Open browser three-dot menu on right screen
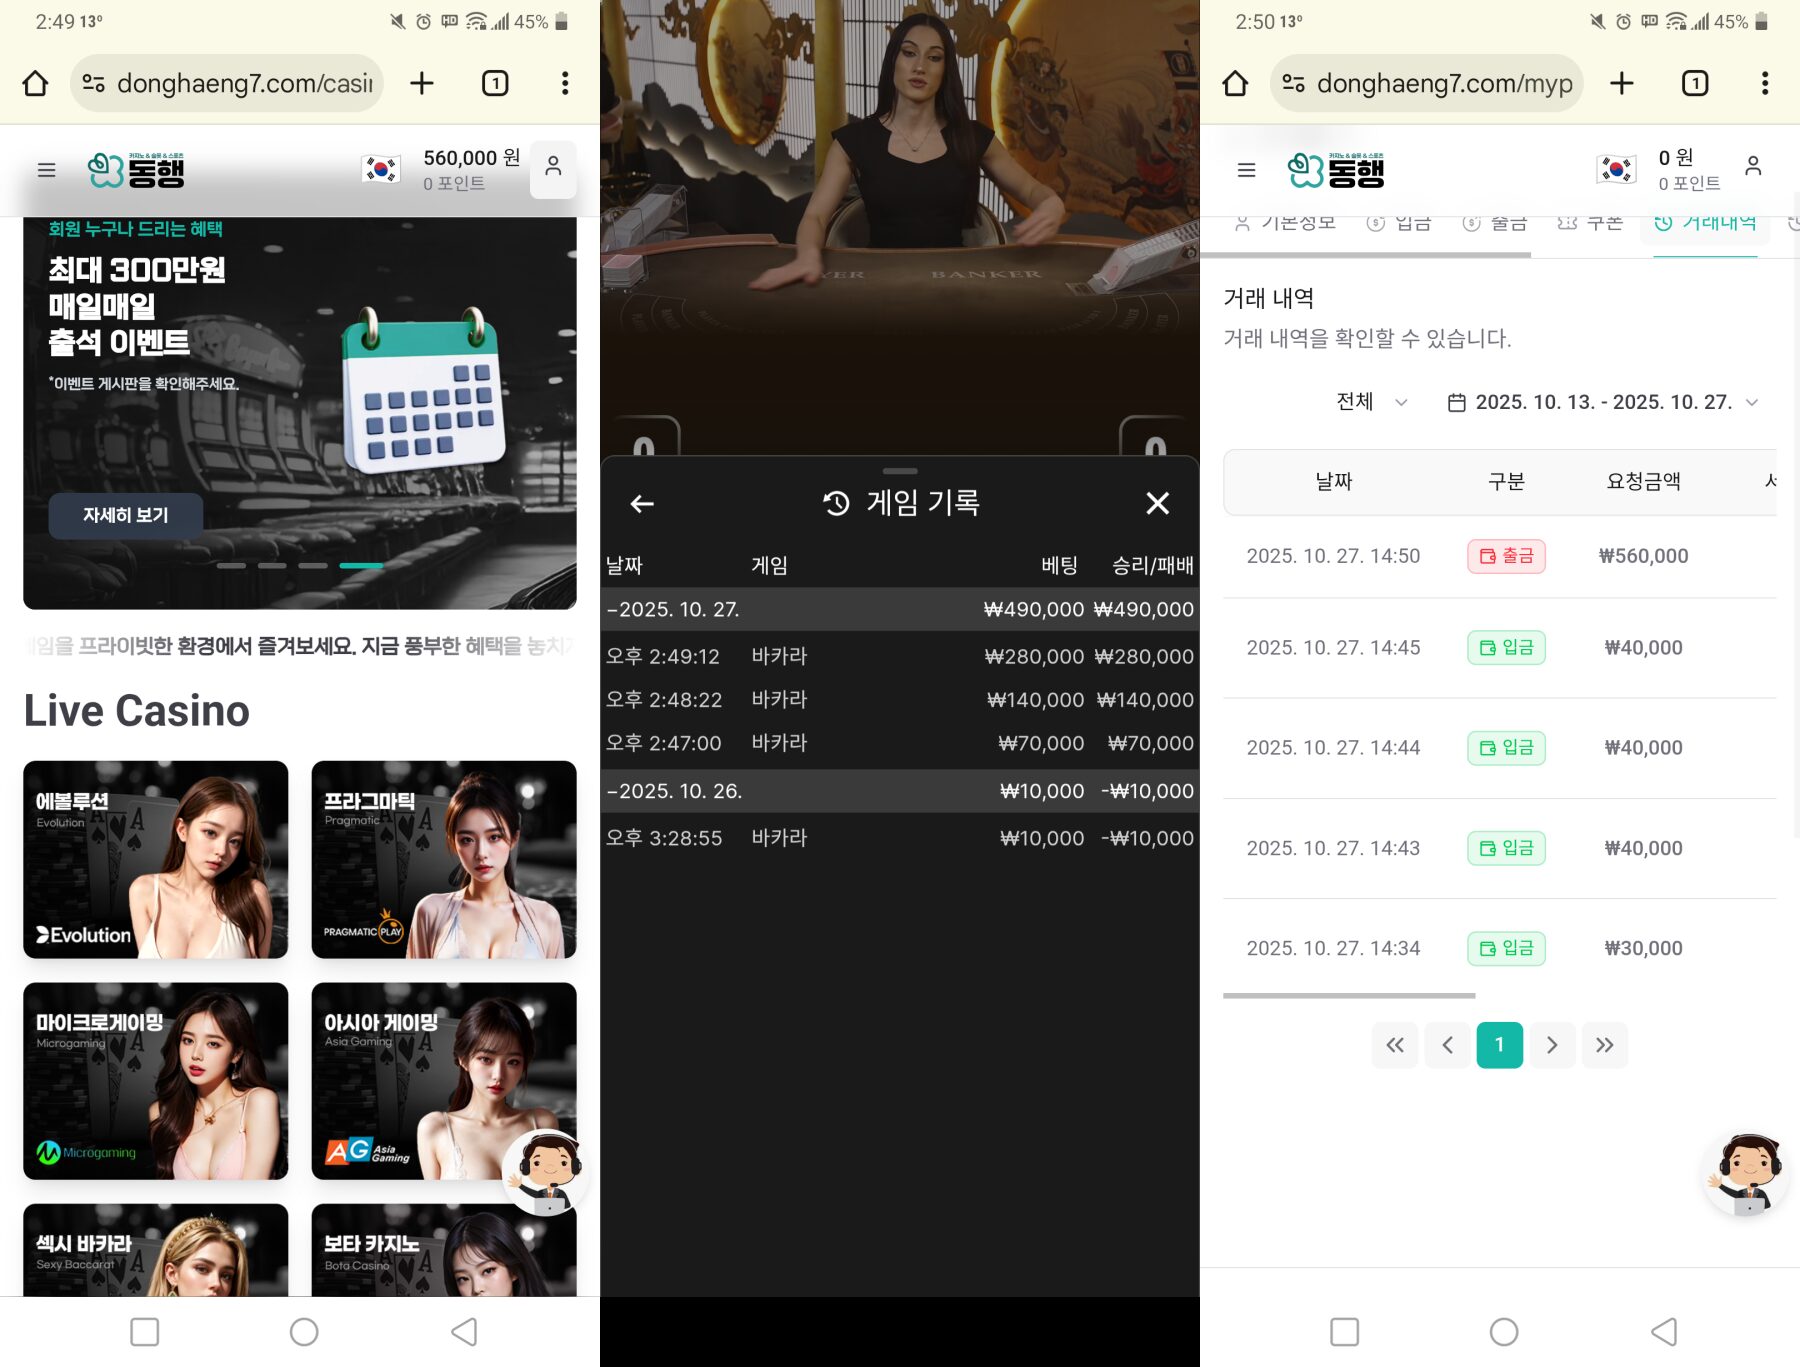Screen dimensions: 1800x1367 pos(1764,83)
